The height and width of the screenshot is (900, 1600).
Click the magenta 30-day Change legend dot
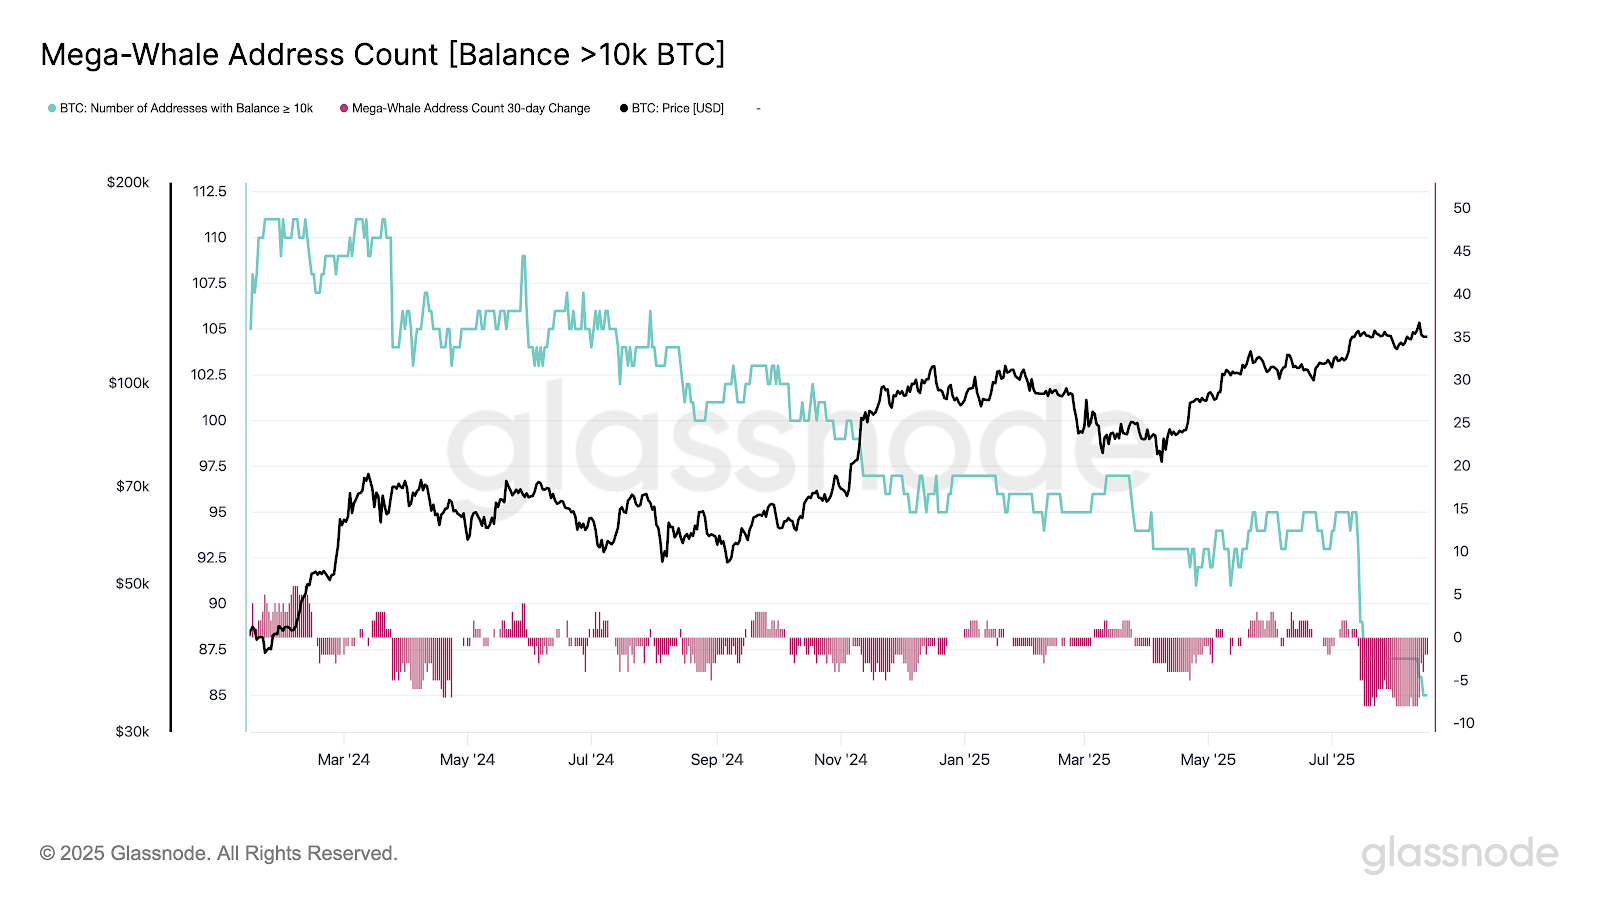(344, 108)
